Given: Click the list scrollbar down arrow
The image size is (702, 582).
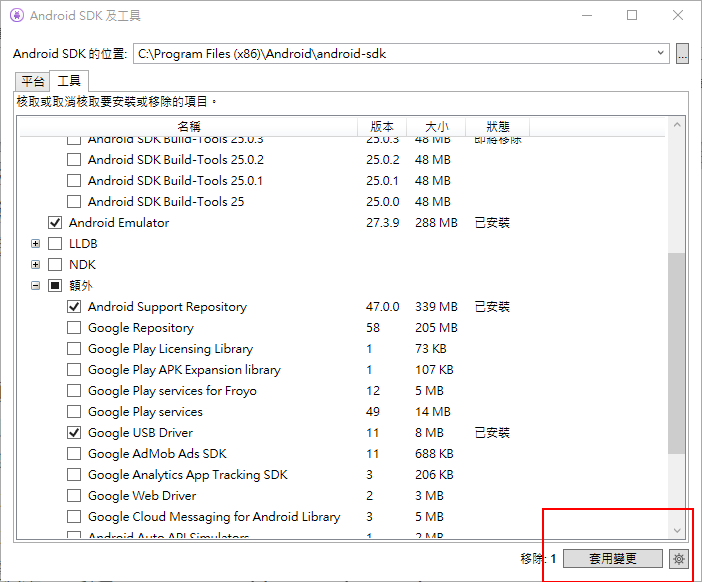Looking at the screenshot, I should (677, 531).
